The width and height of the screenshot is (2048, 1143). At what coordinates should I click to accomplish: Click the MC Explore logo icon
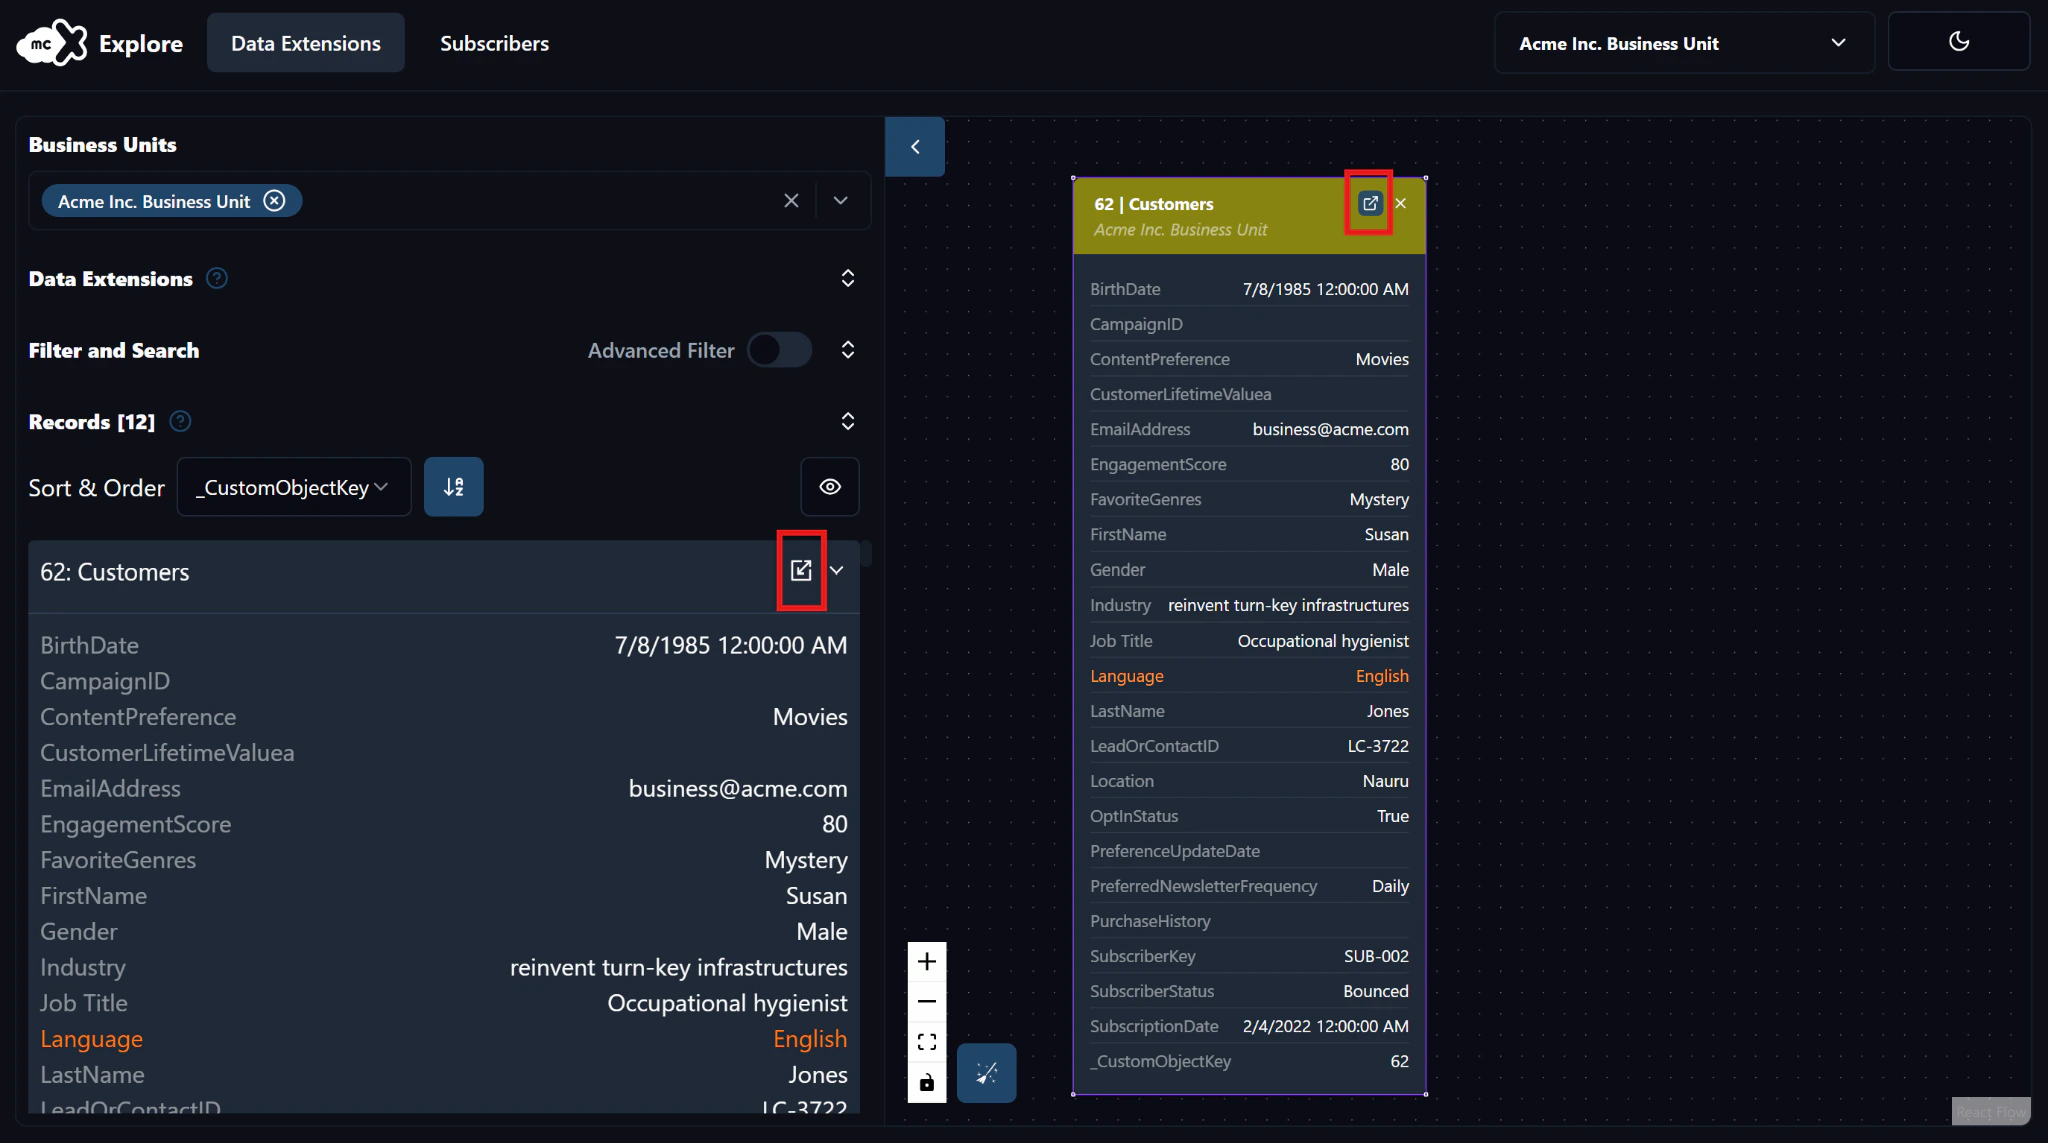coord(52,43)
